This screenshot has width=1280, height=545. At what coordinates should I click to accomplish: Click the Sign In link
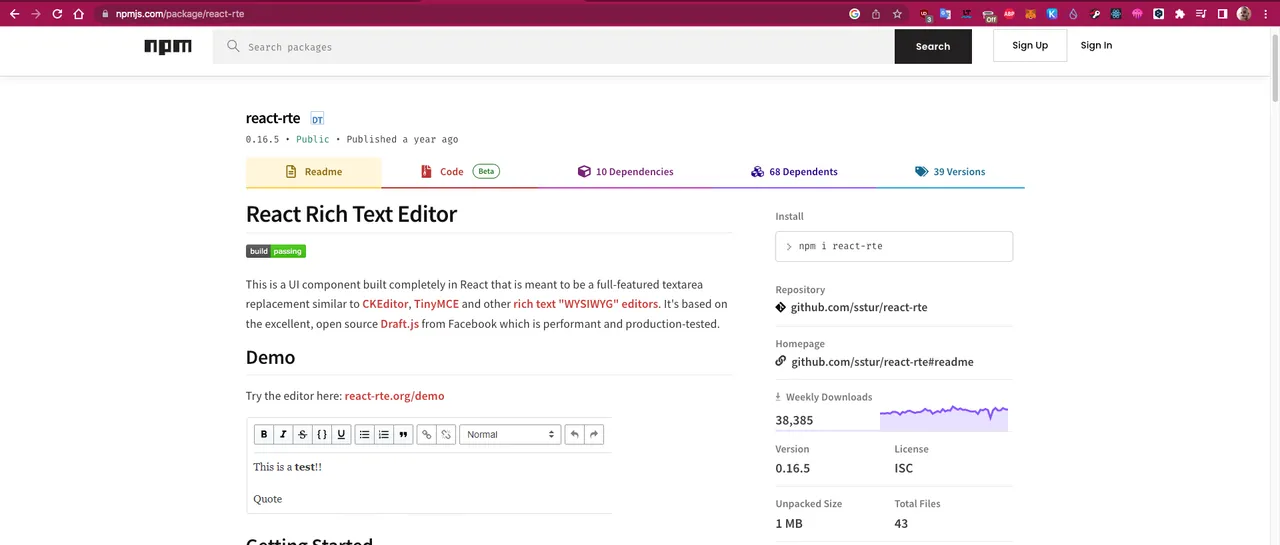pos(1096,45)
